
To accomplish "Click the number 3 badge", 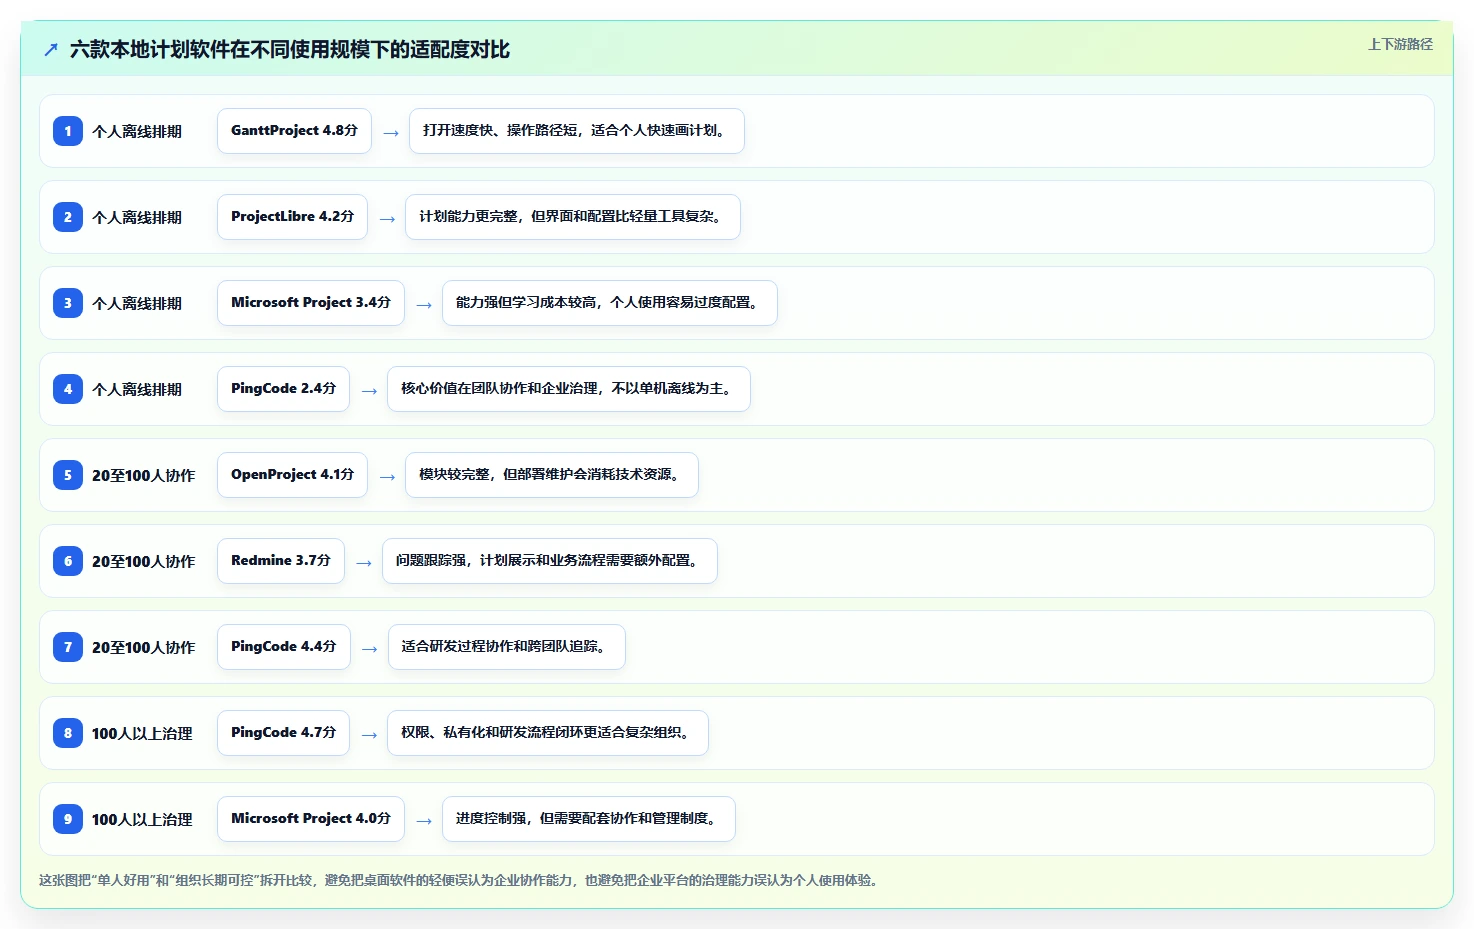I will [x=68, y=303].
